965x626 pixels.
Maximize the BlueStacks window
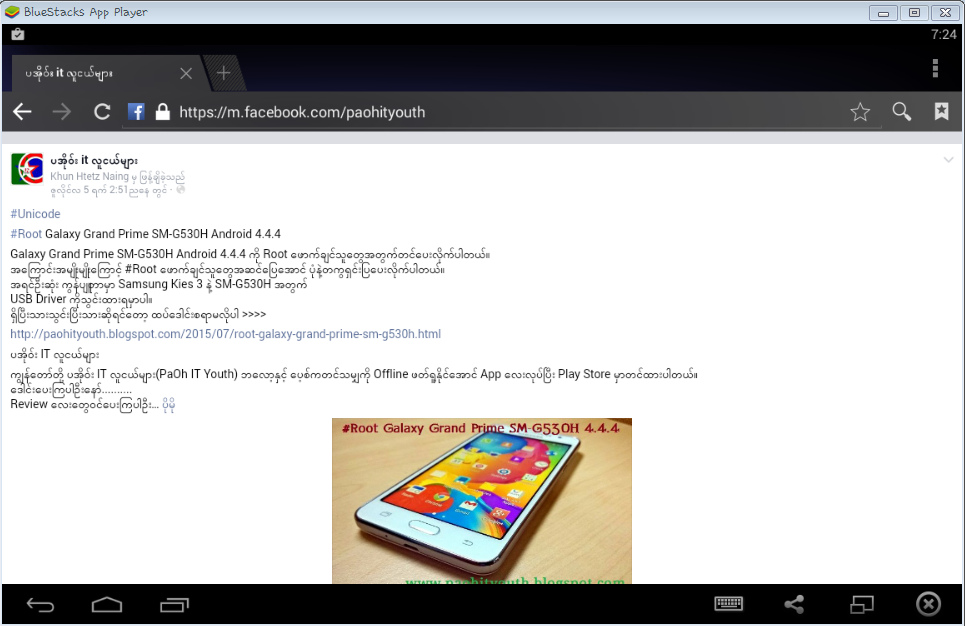point(915,13)
